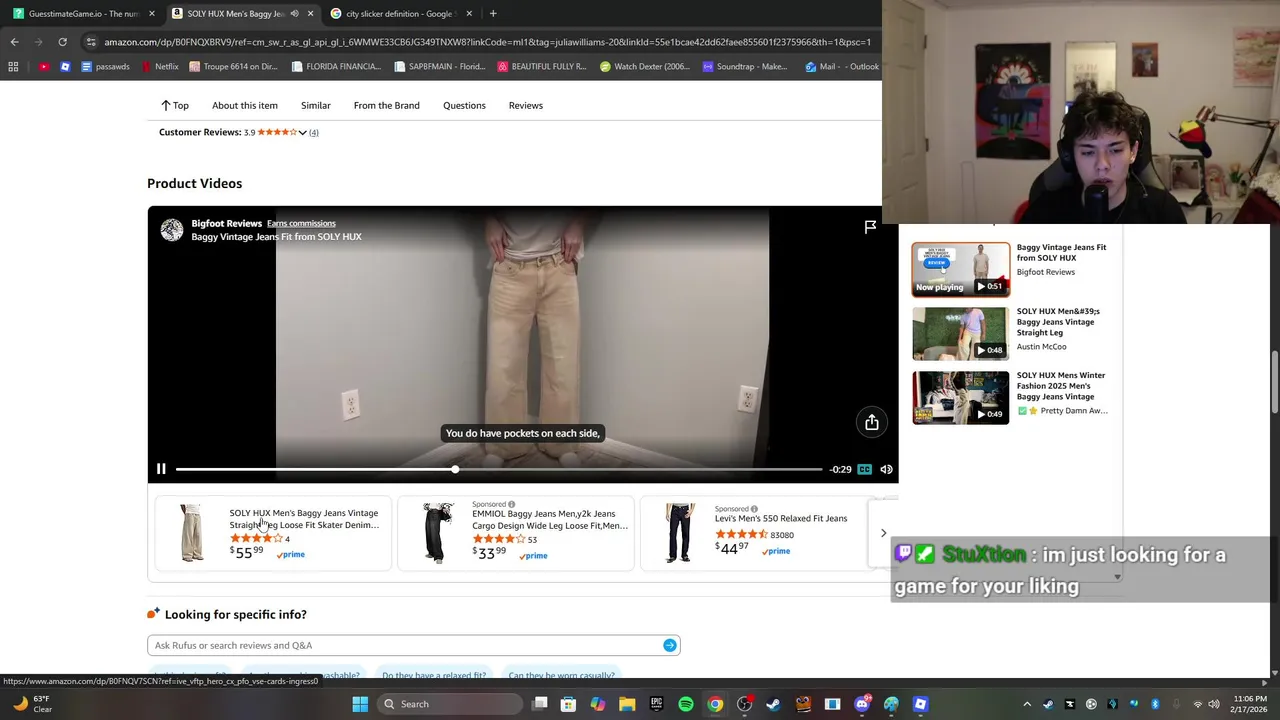
Task: Open the clock showing 11:06 PM
Action: (1250, 704)
